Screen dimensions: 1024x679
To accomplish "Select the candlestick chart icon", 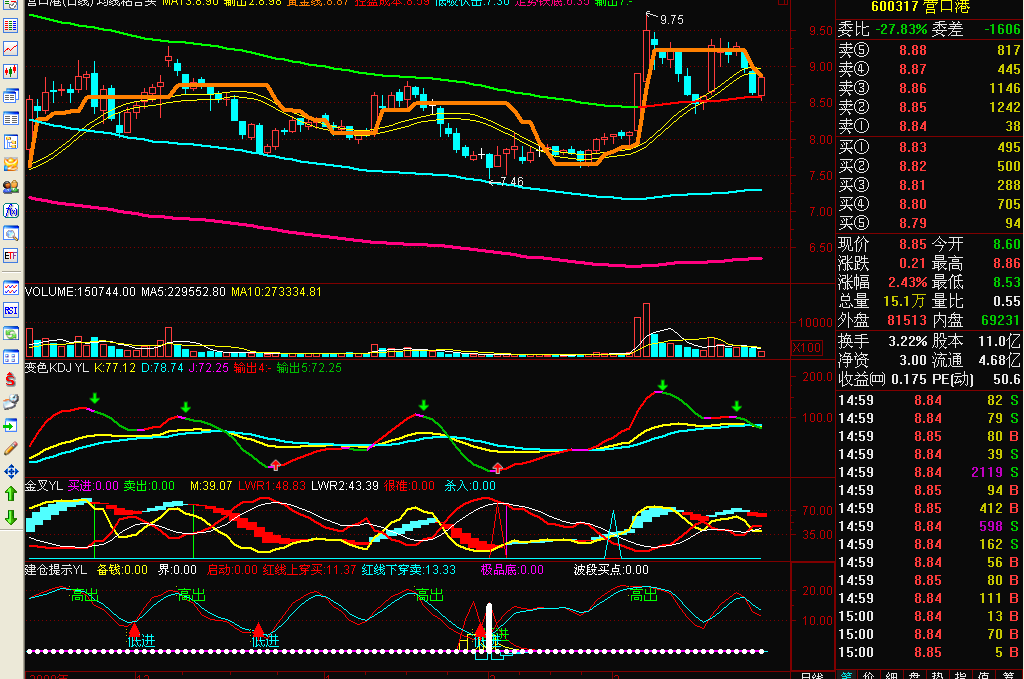I will point(10,71).
